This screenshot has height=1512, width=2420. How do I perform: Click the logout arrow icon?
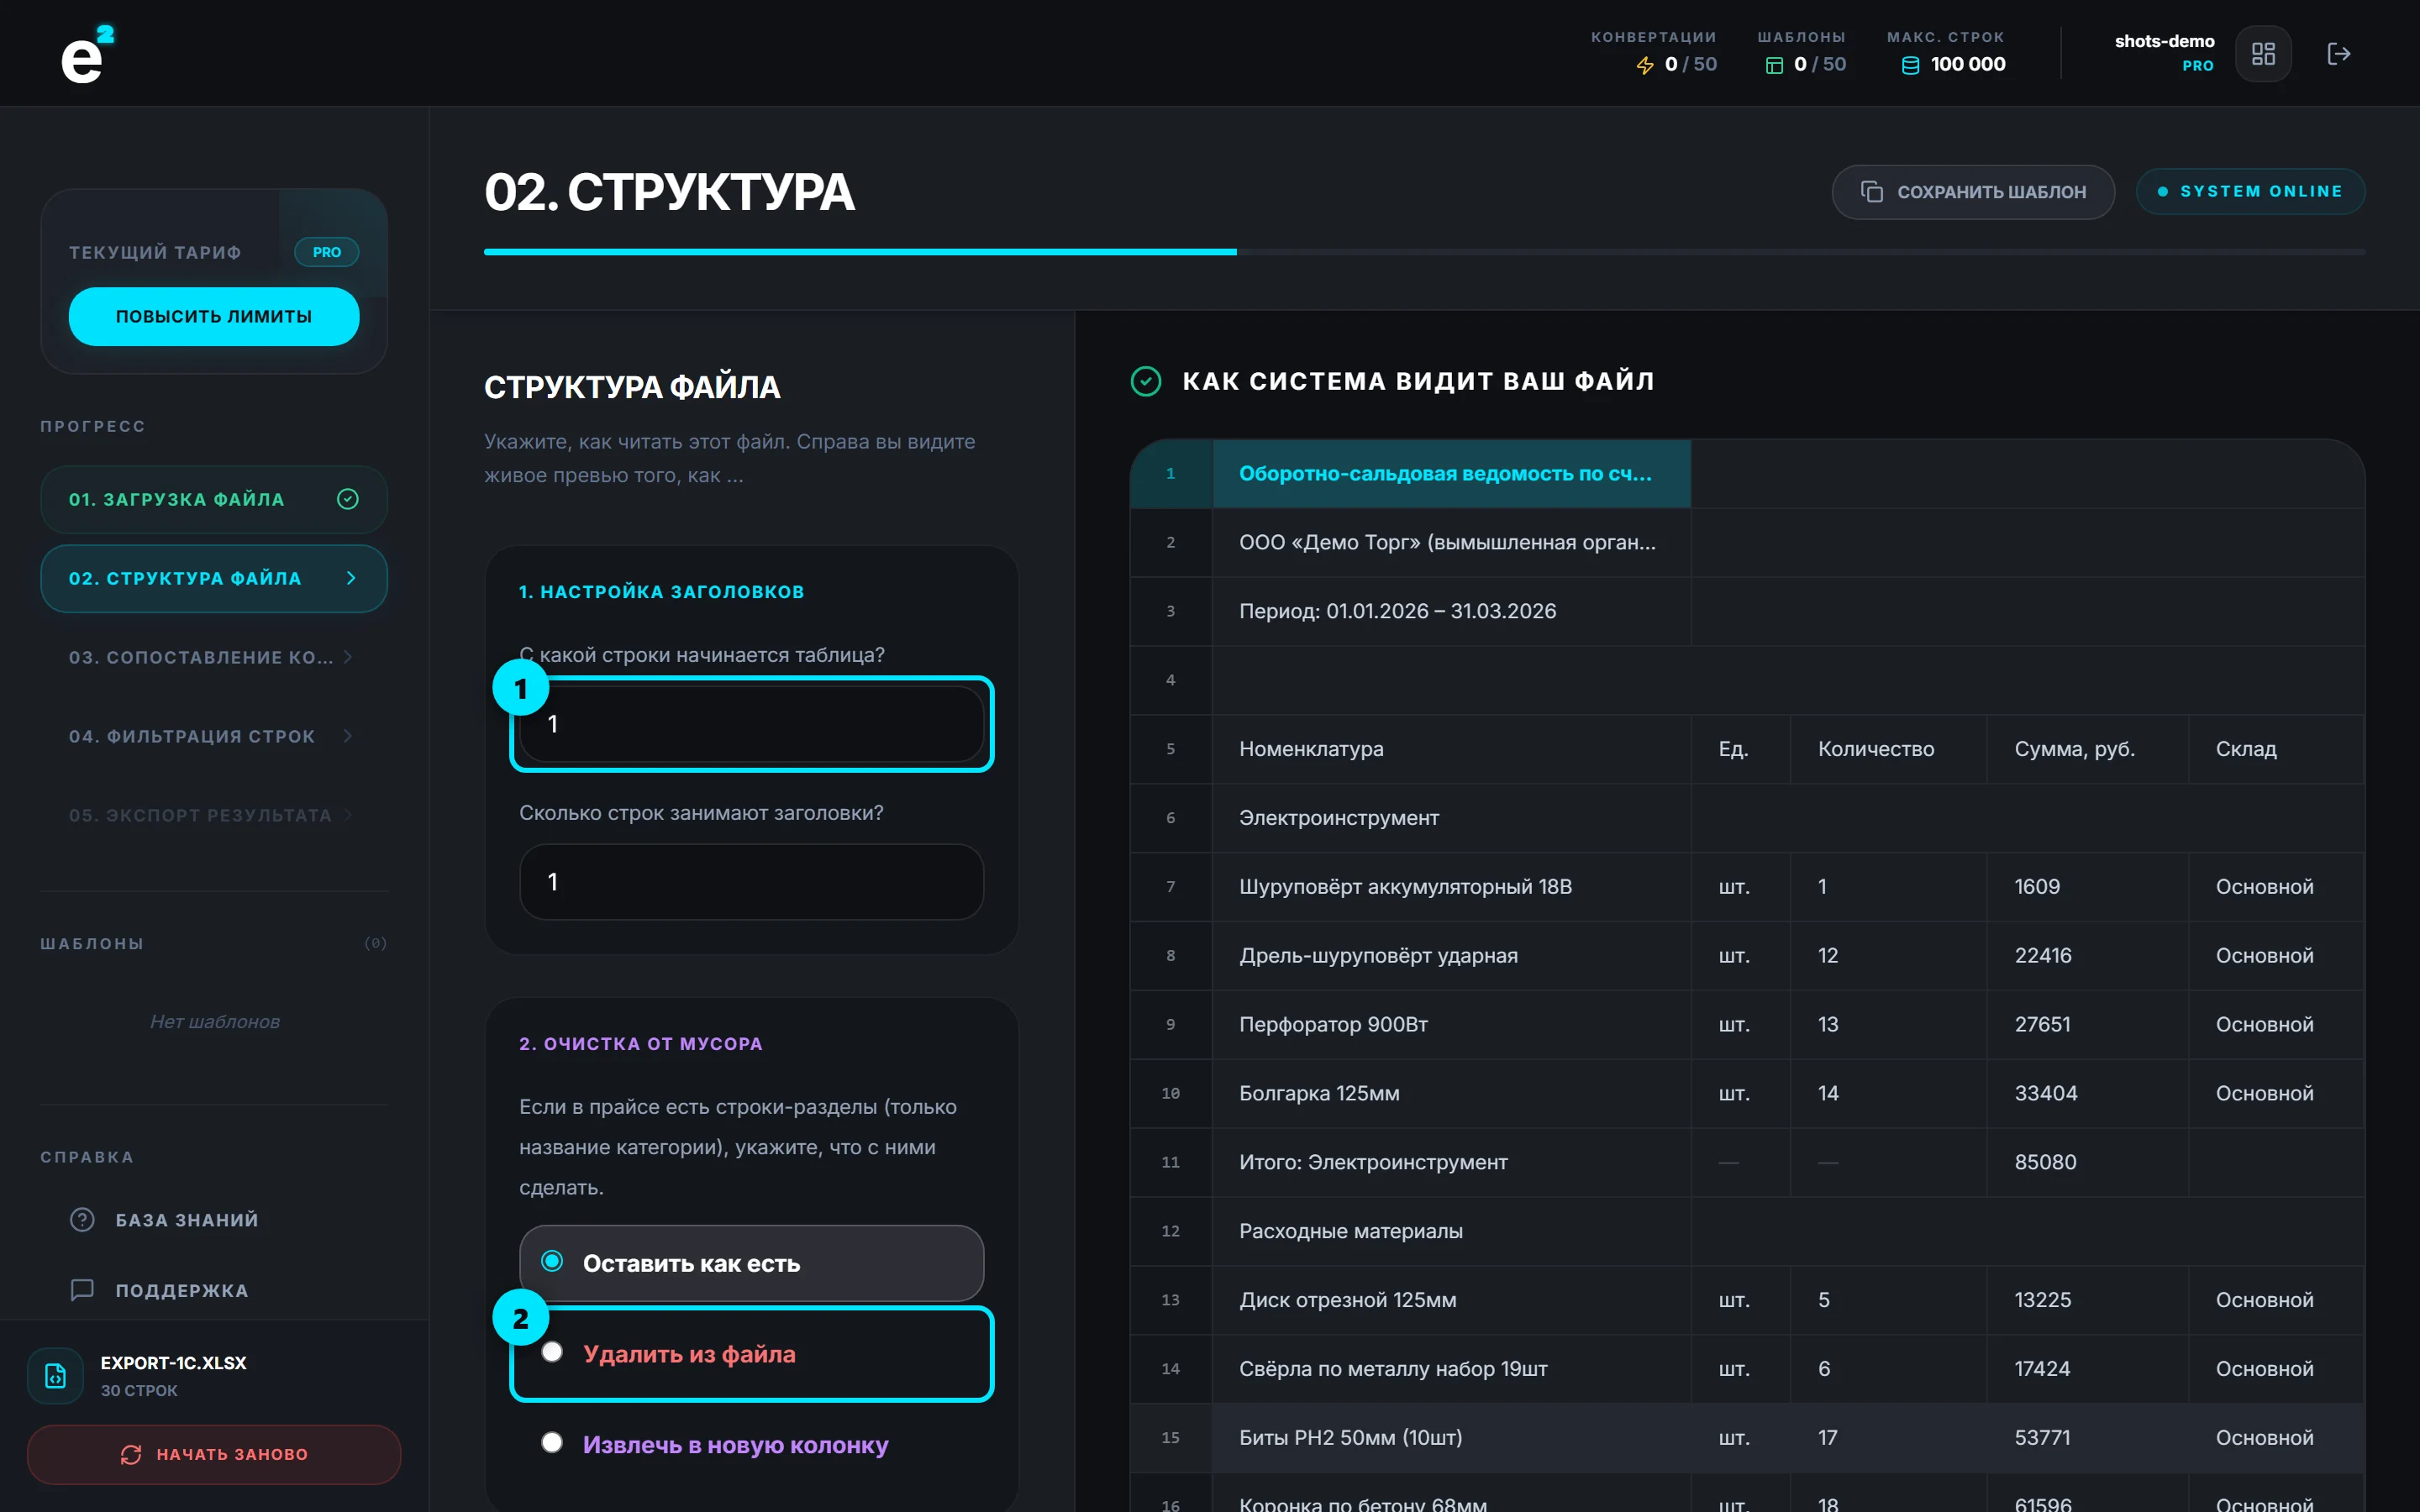point(2338,54)
